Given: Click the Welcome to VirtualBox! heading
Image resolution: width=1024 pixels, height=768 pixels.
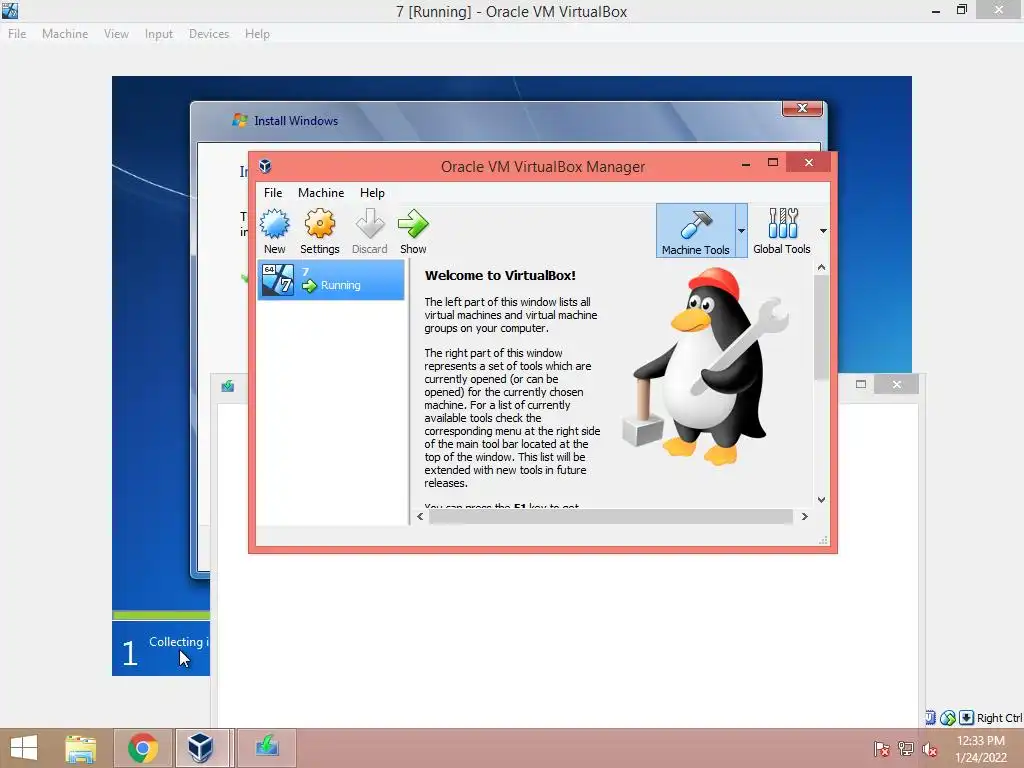Looking at the screenshot, I should (500, 276).
